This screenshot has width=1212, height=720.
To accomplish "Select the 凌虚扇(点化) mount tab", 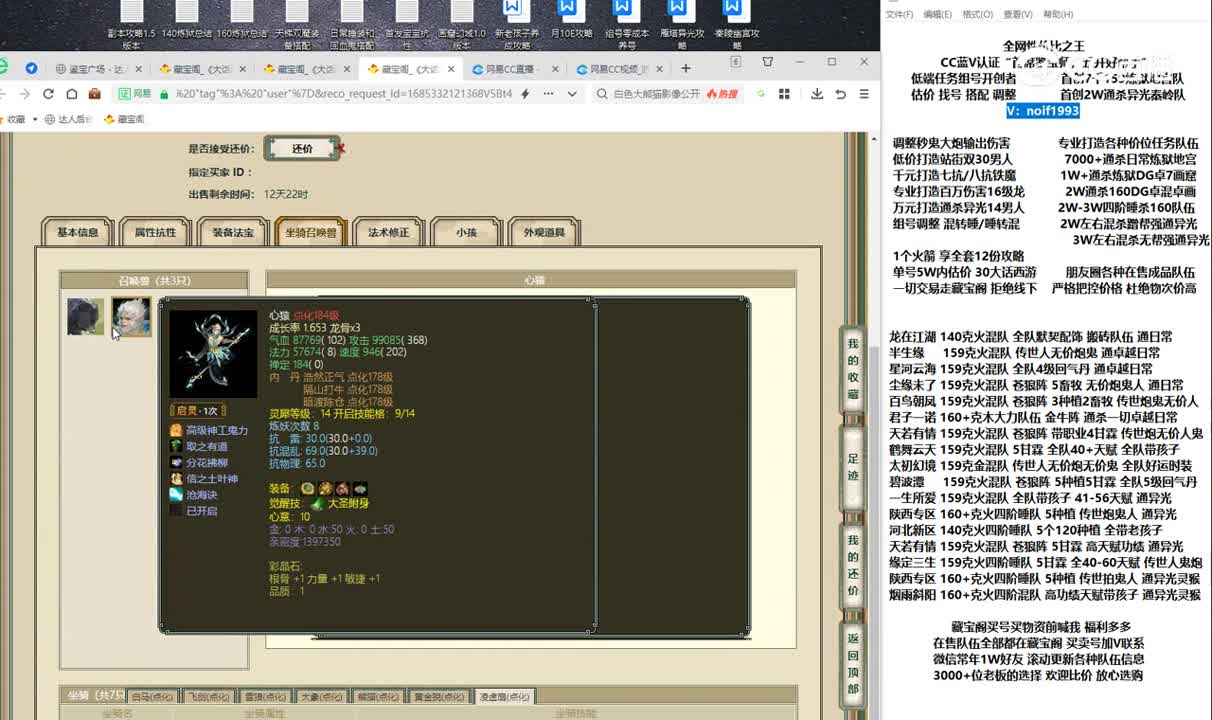I will click(505, 696).
